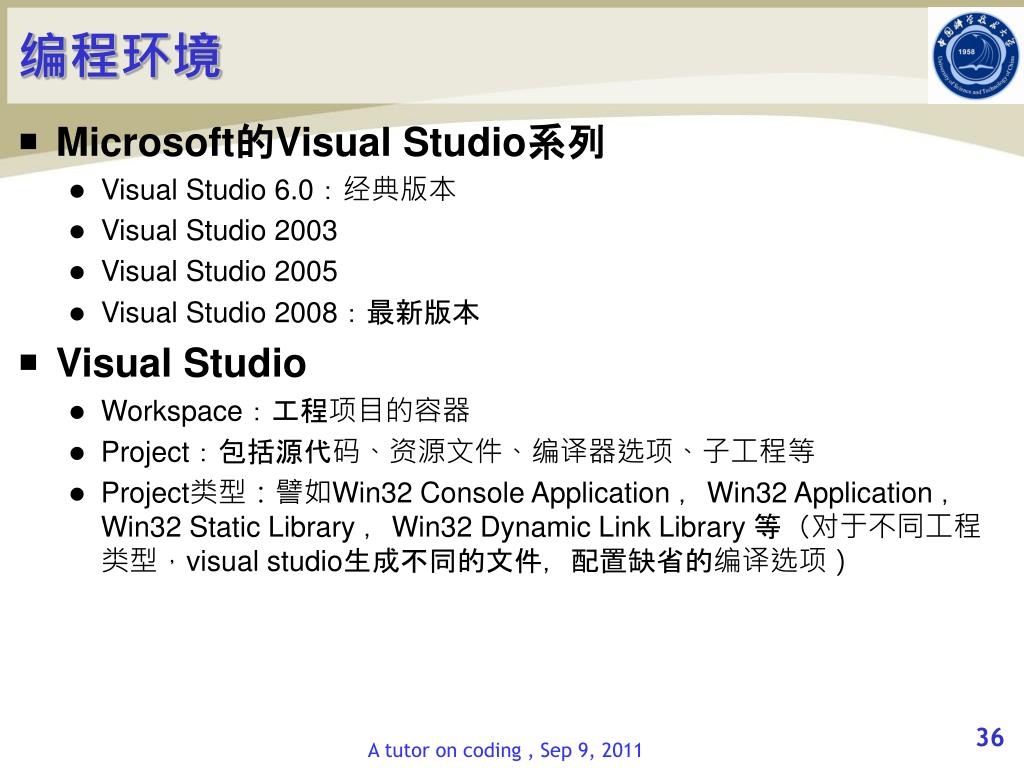Click the USTC university logo emblem

point(976,56)
